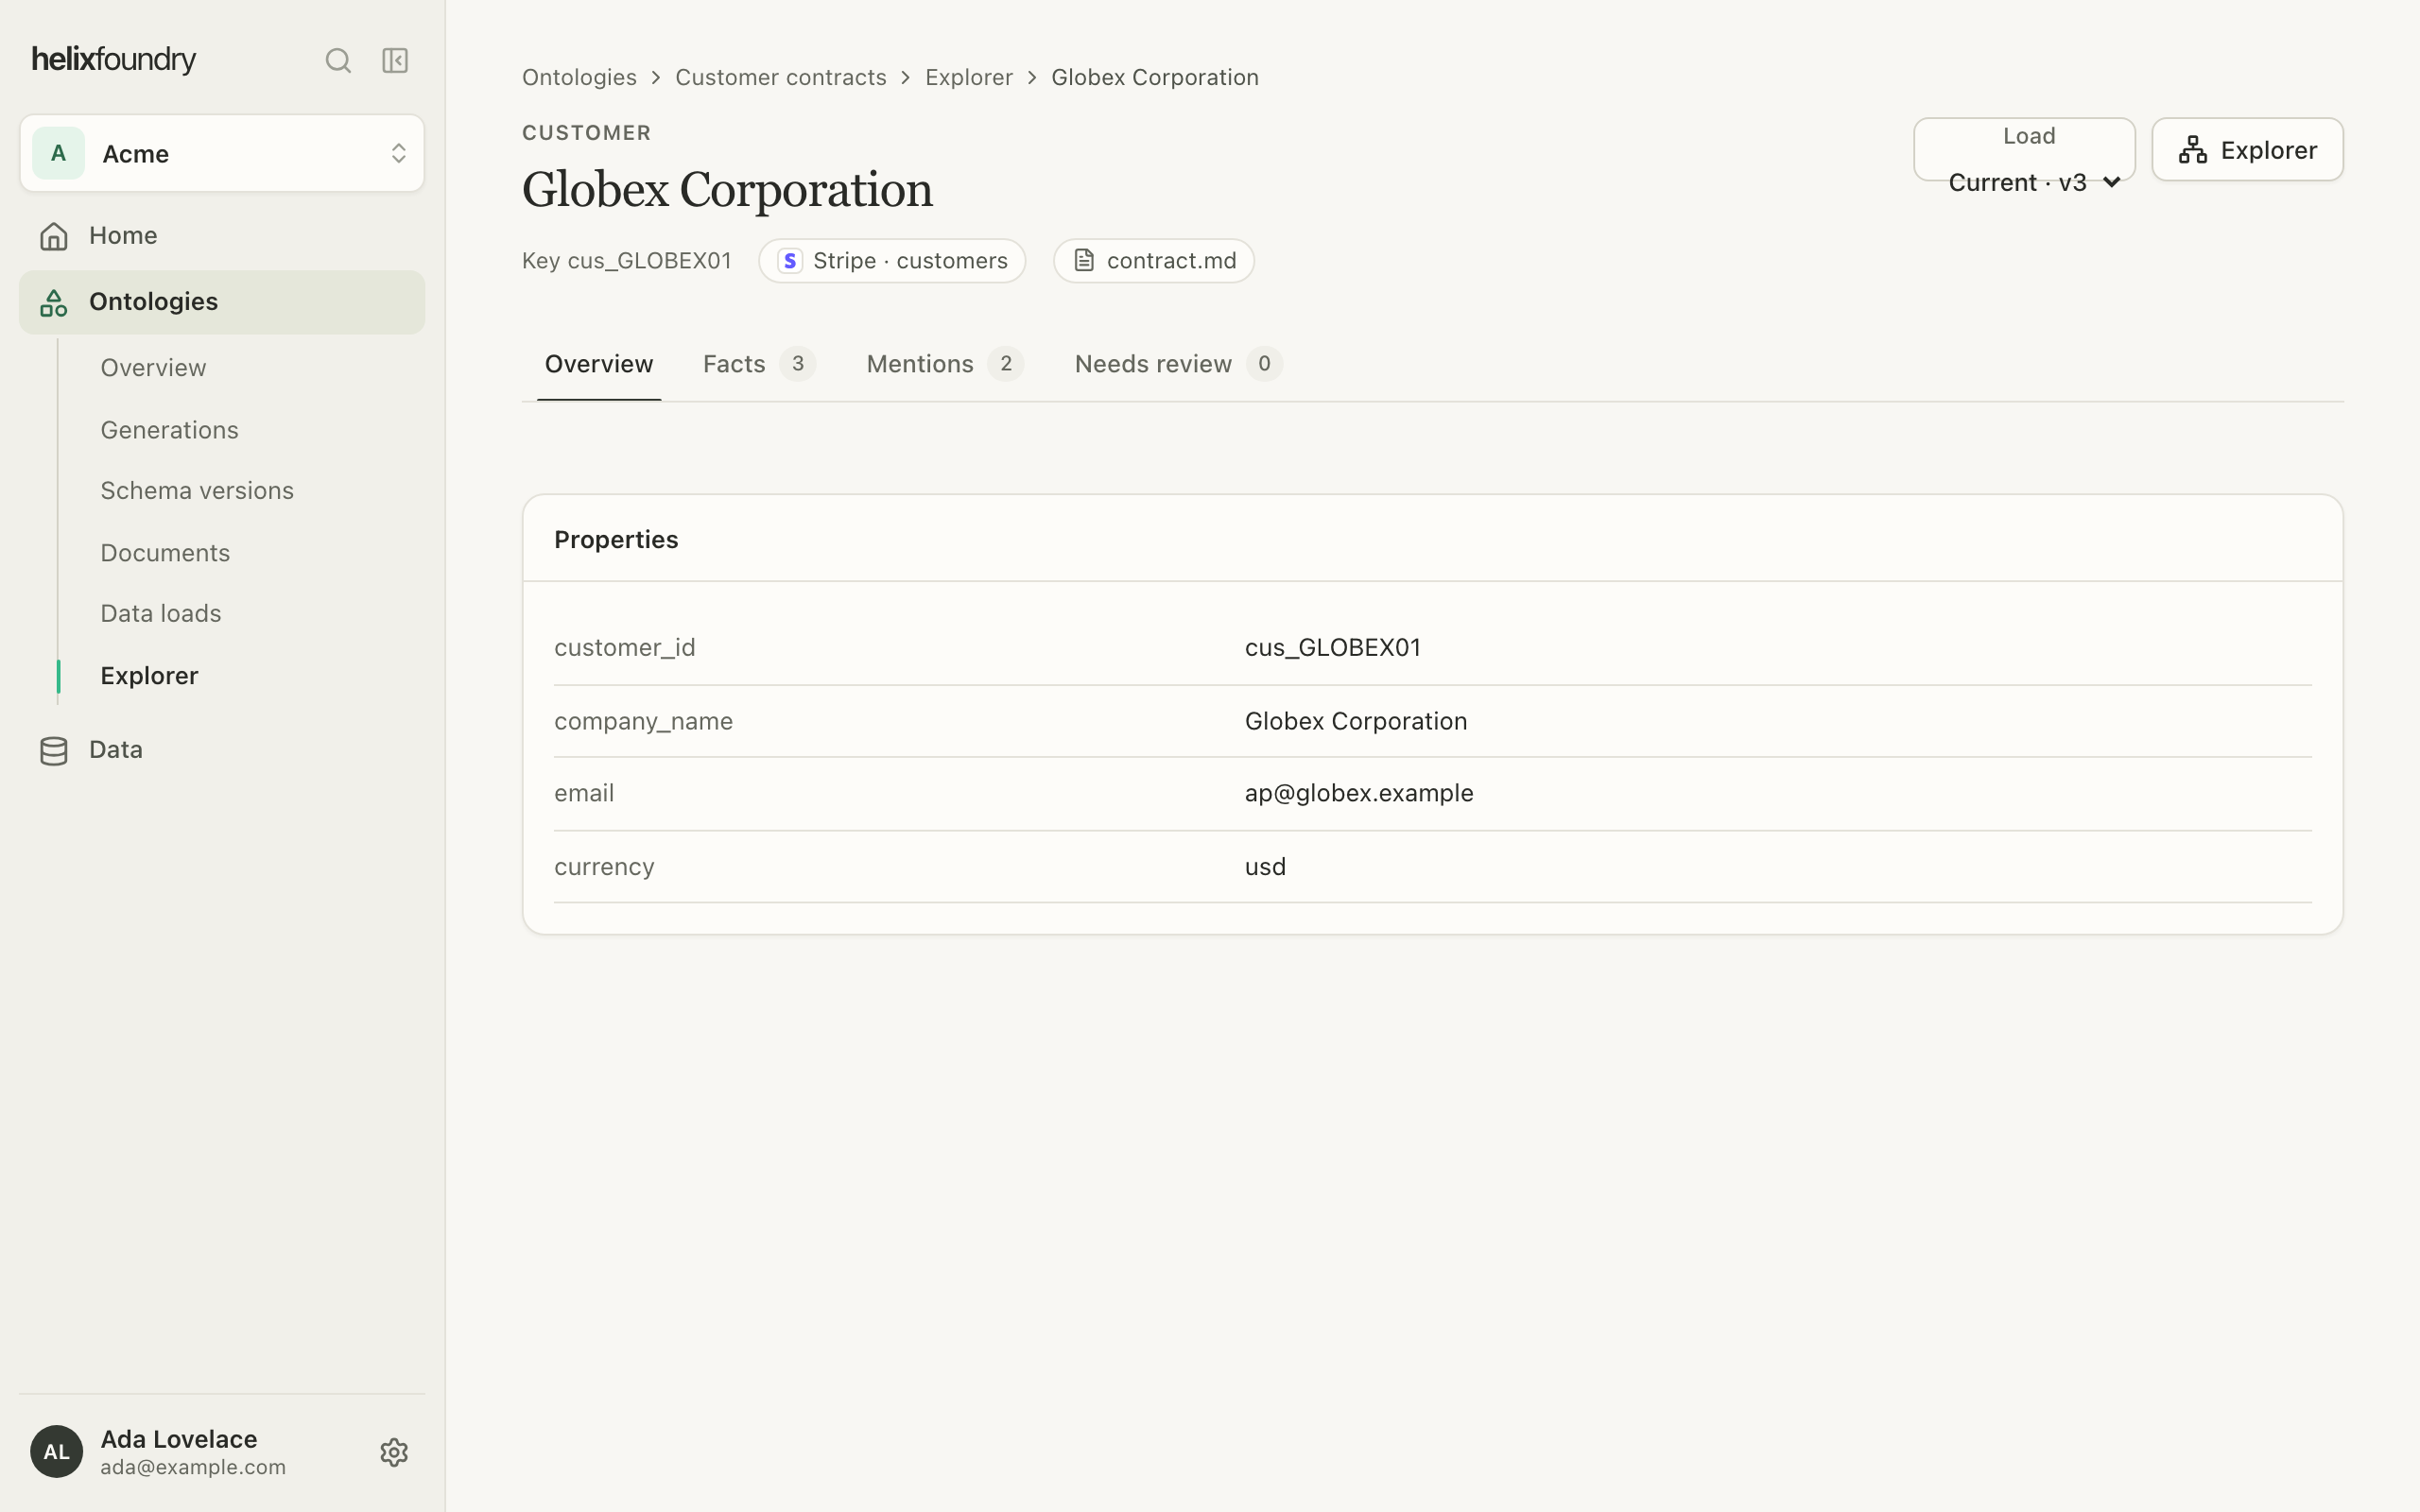Switch to the Facts tab

759,364
